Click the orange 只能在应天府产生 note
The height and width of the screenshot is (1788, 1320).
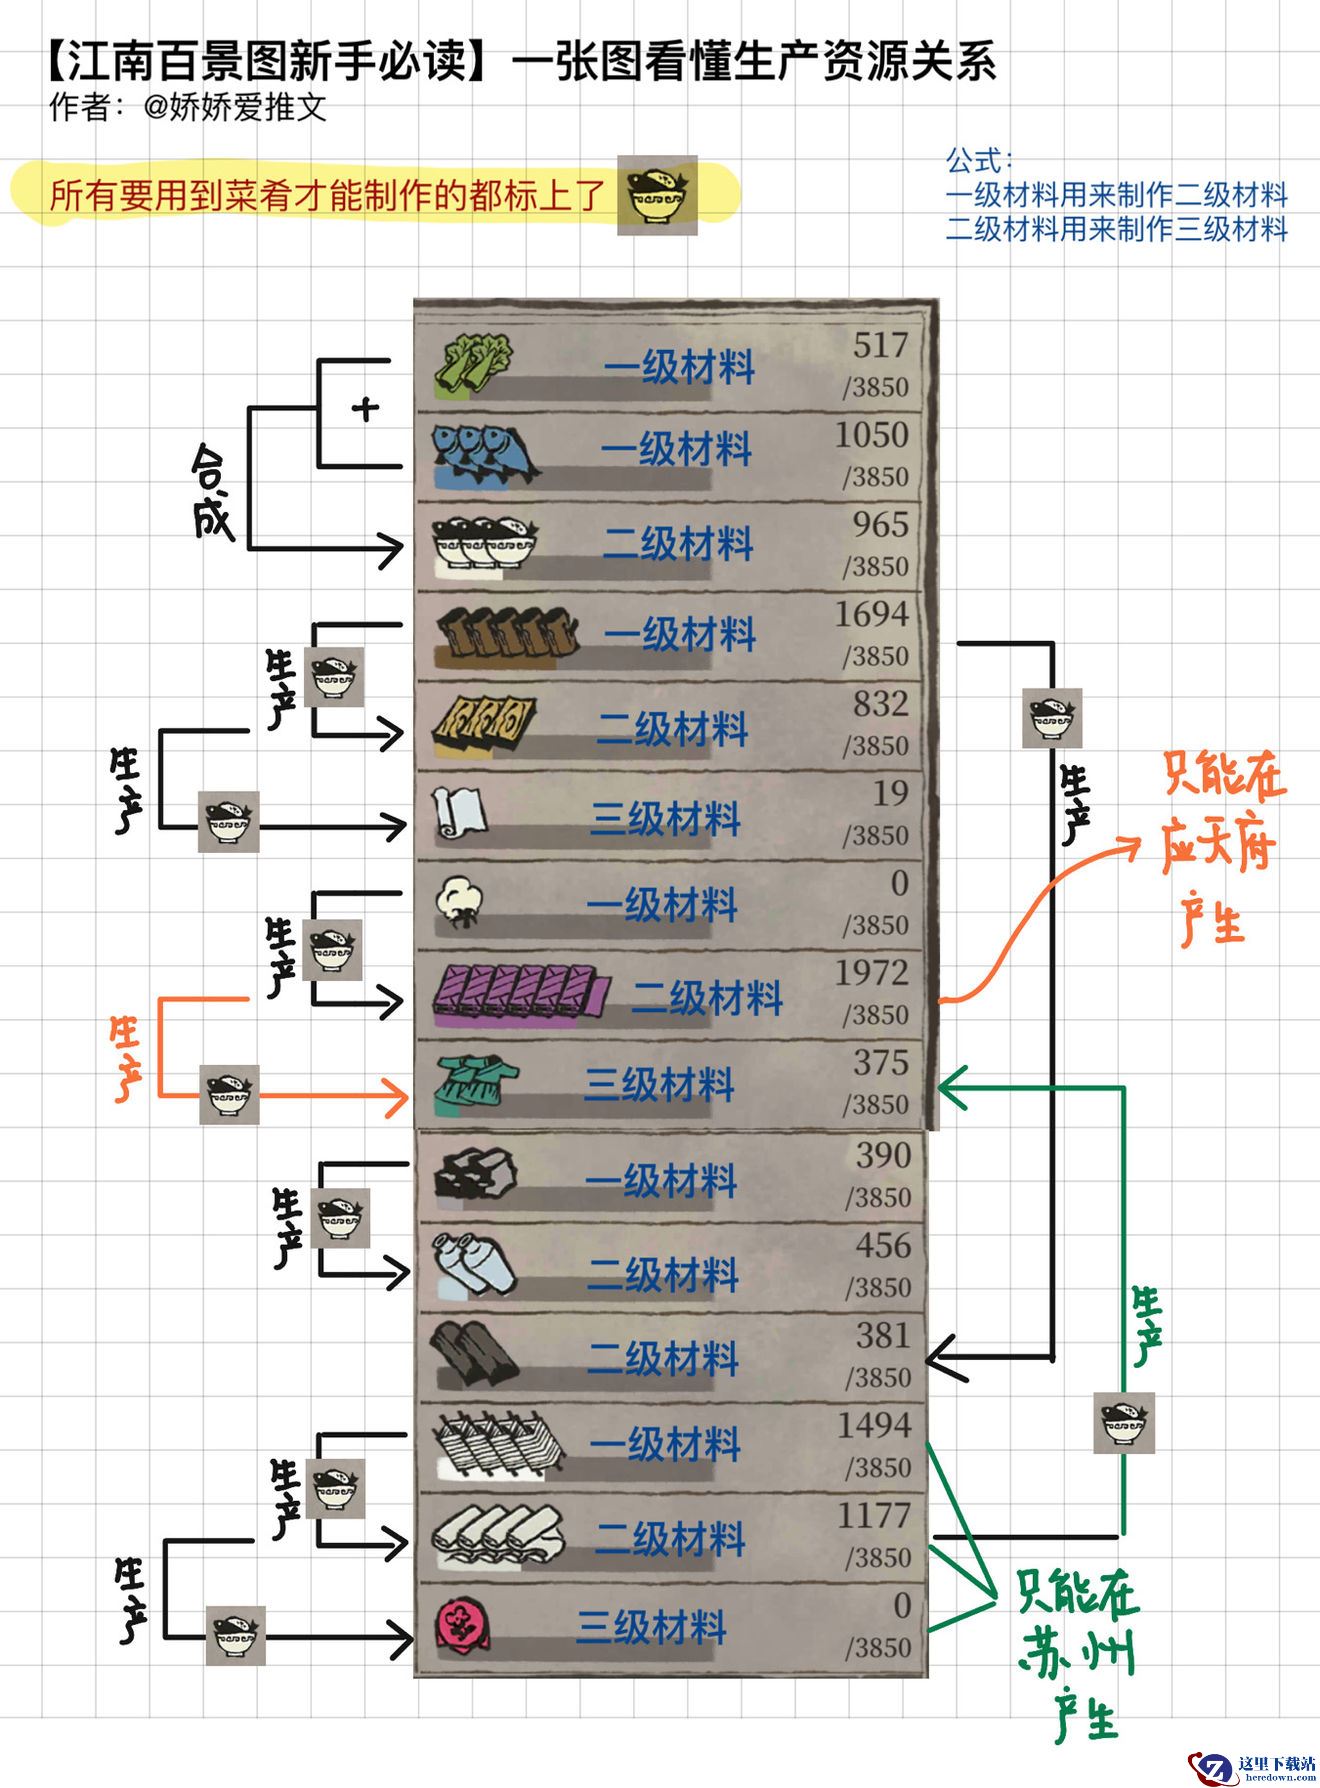coord(1221,848)
